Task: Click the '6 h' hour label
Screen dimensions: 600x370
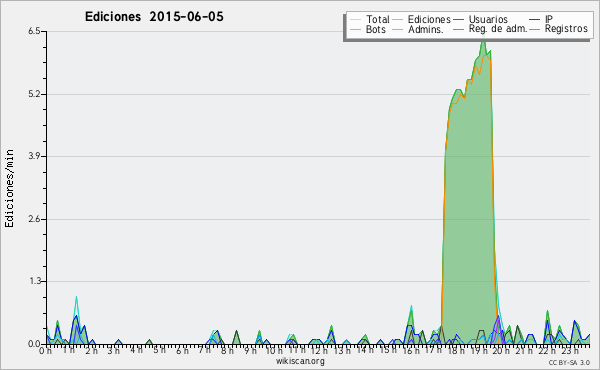Action: pyautogui.click(x=182, y=351)
